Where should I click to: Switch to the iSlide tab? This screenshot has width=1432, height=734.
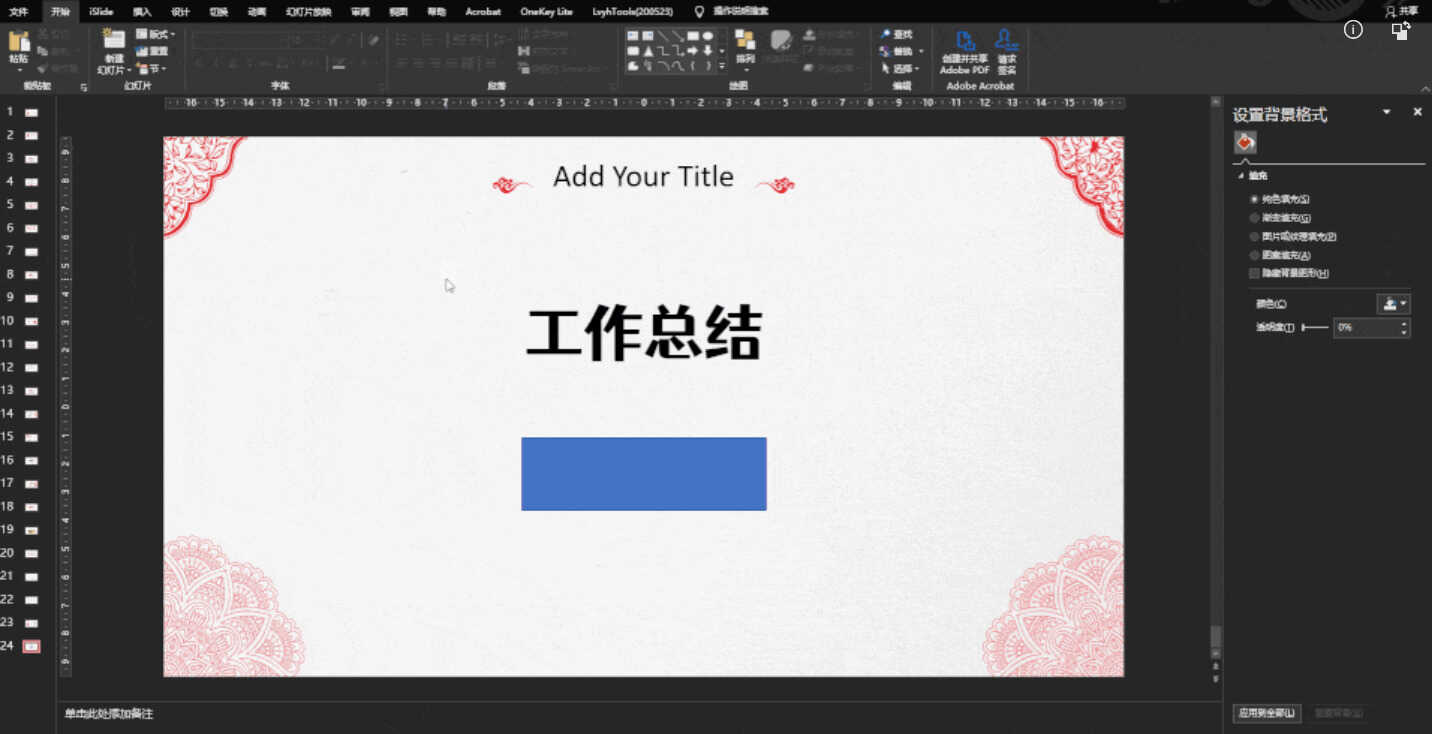coord(101,11)
